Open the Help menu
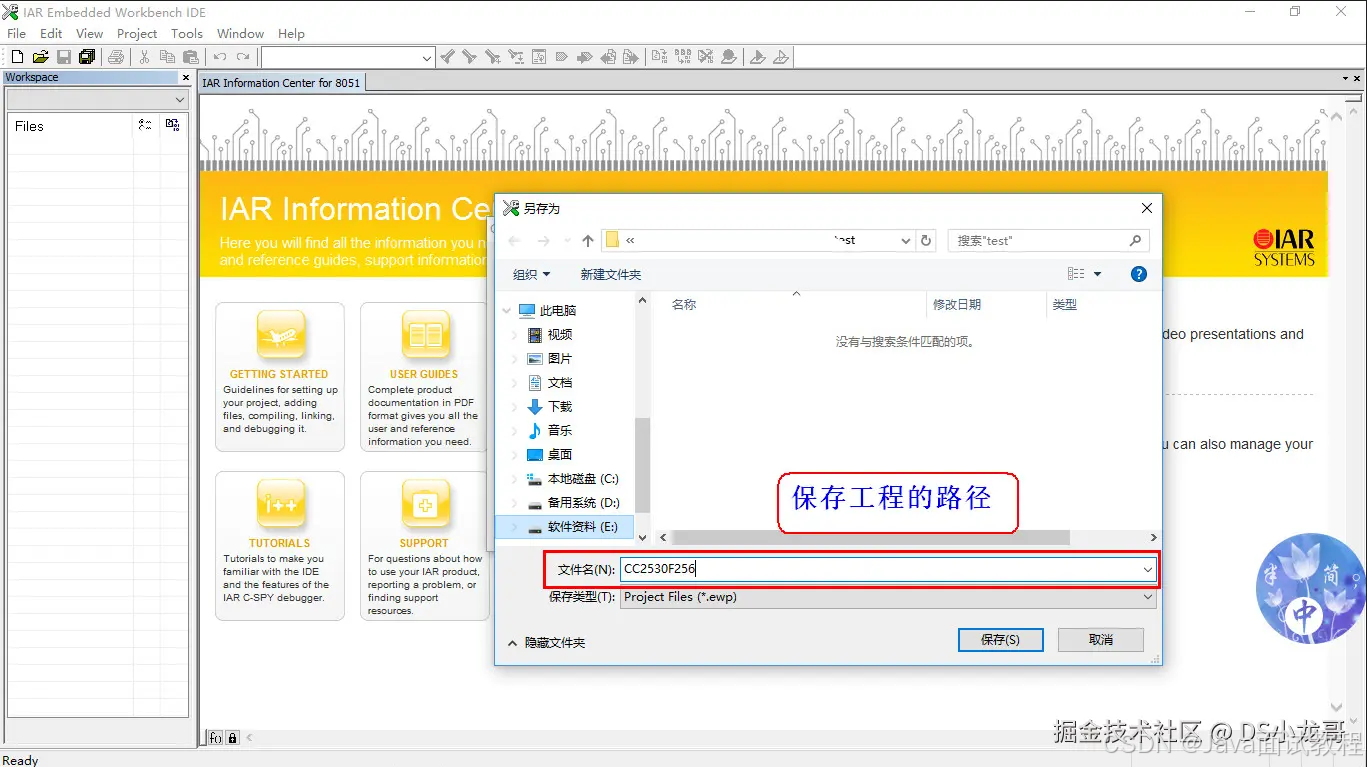 pyautogui.click(x=291, y=33)
